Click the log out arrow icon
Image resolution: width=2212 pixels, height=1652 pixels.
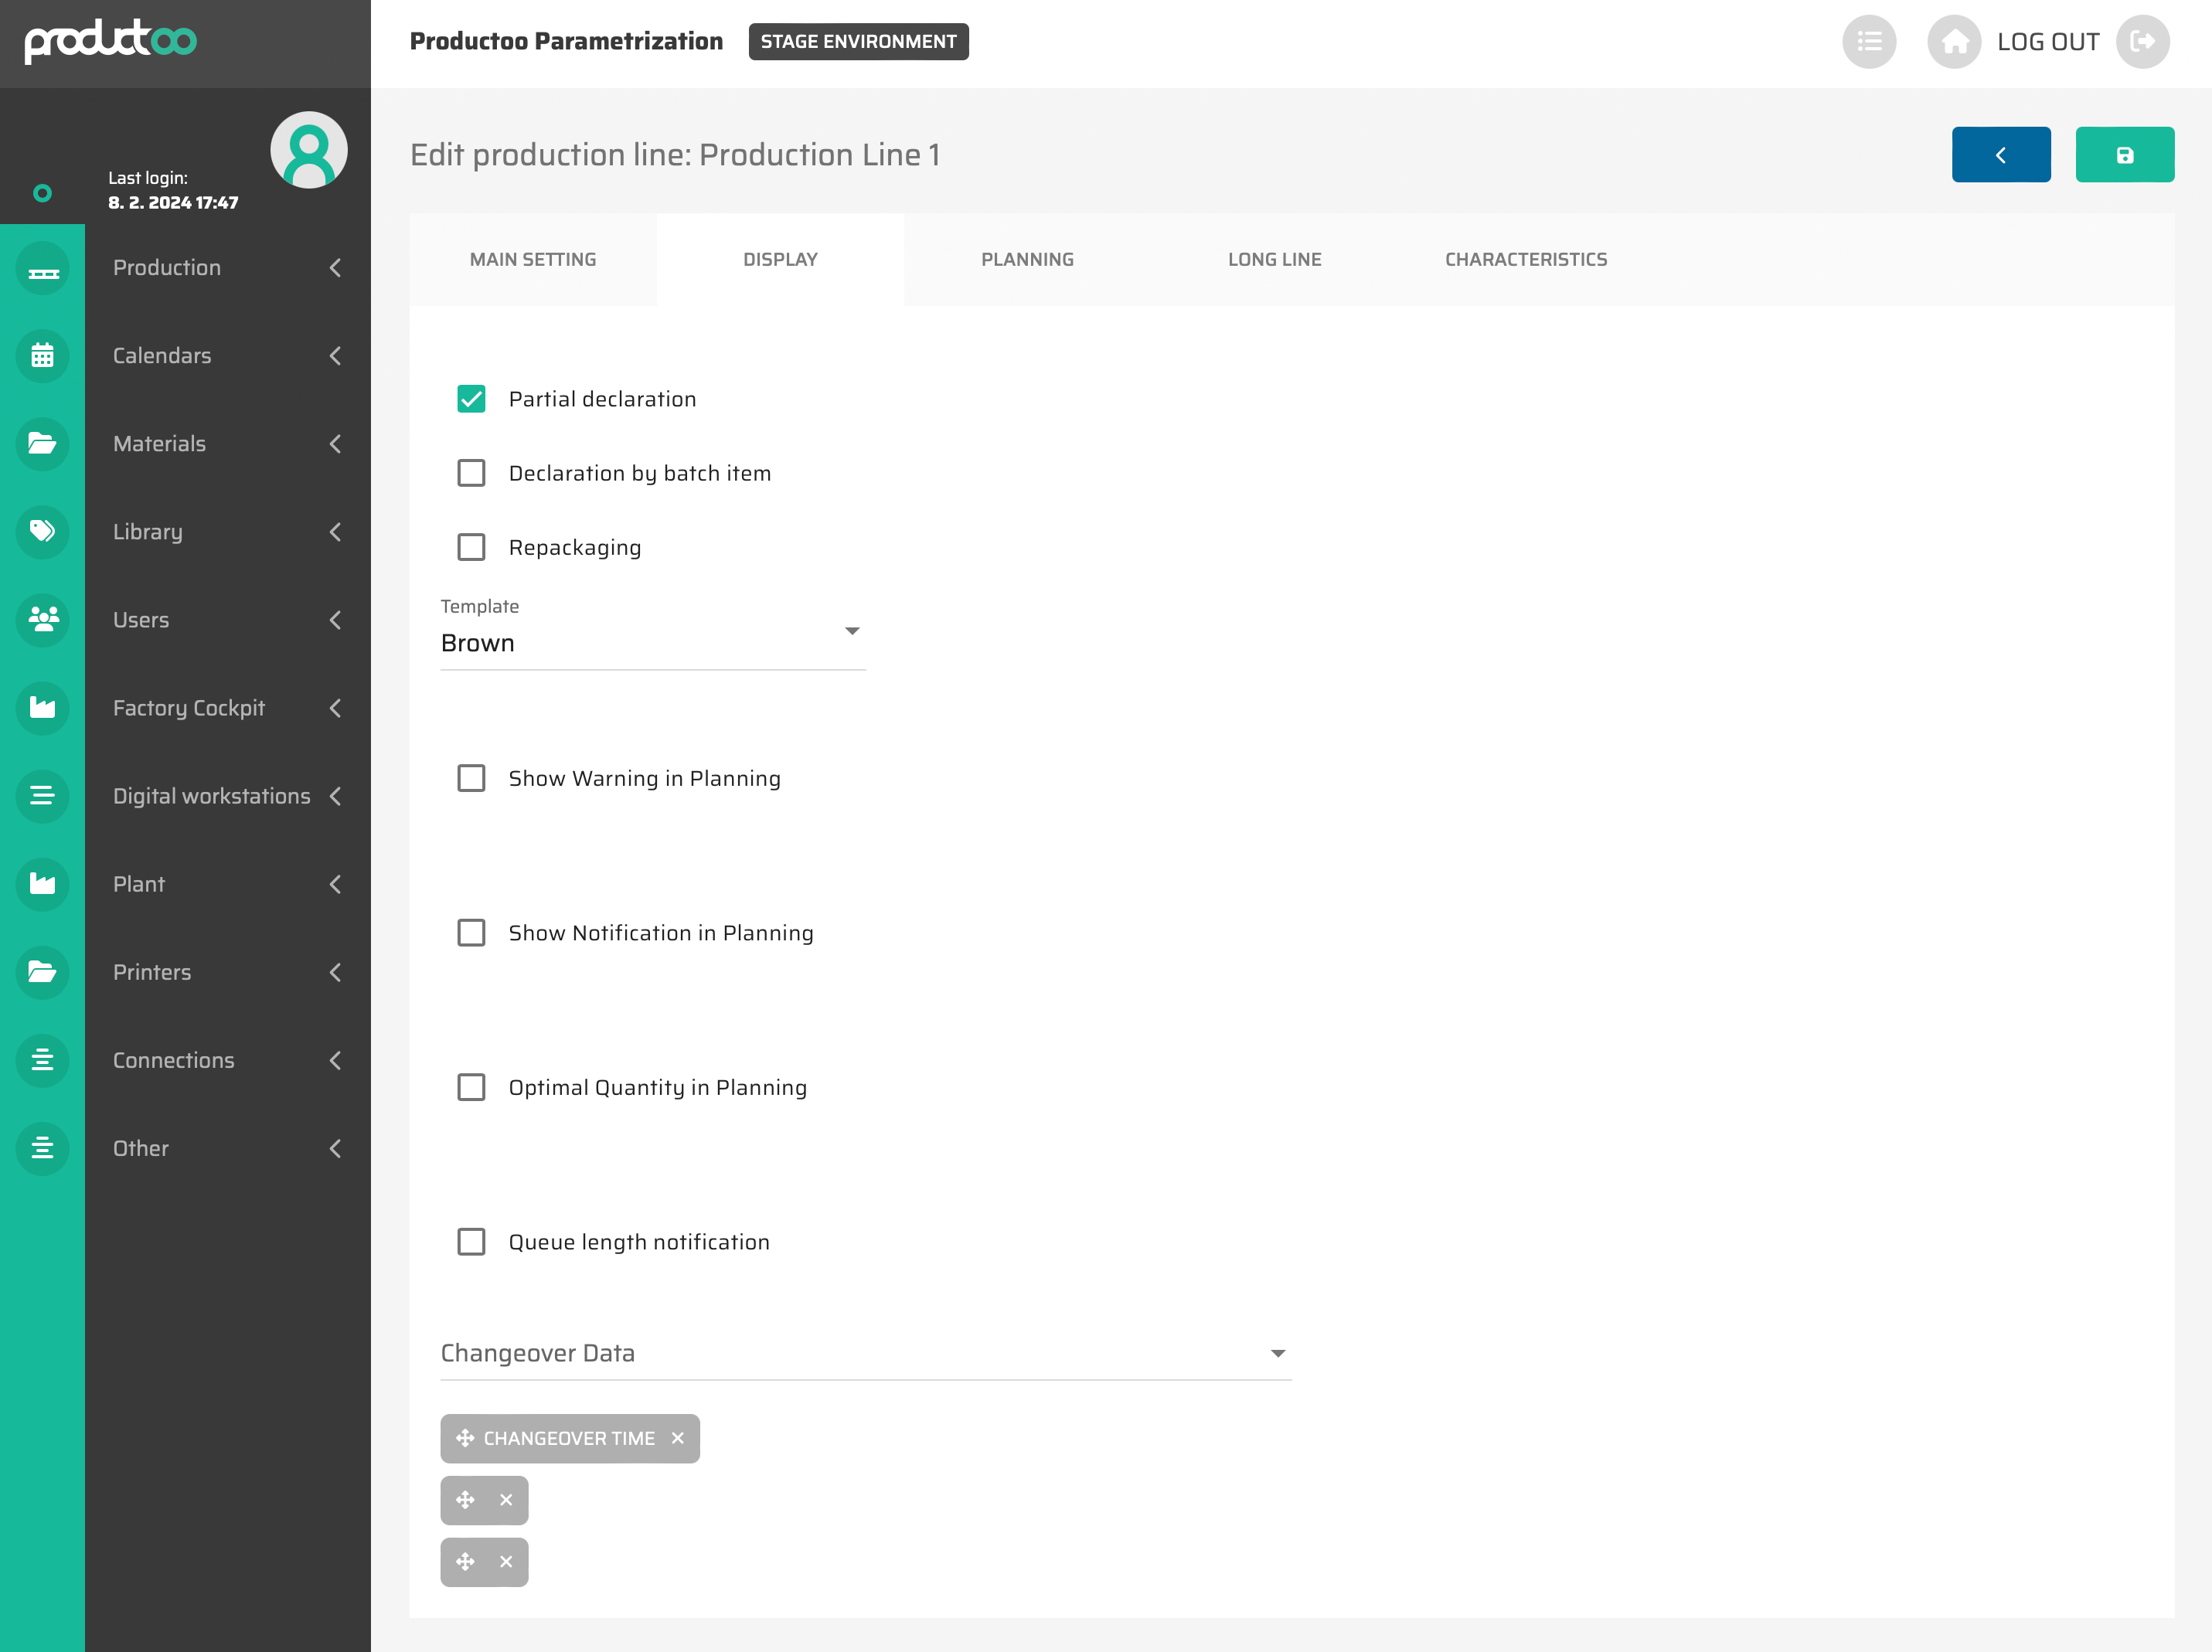pos(2142,42)
